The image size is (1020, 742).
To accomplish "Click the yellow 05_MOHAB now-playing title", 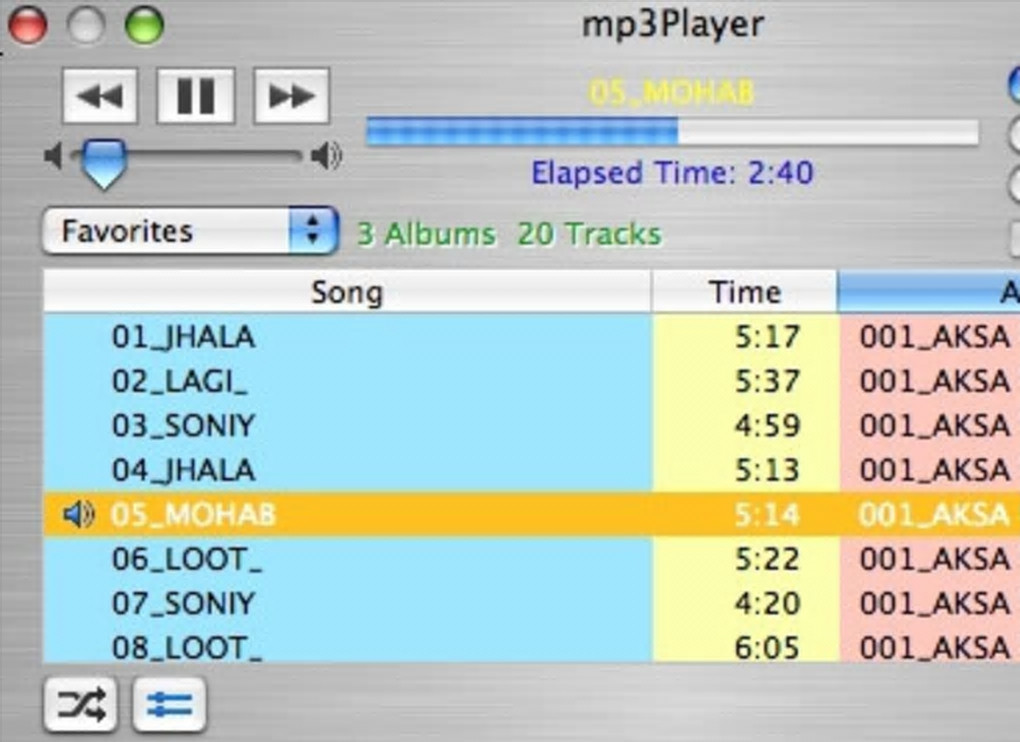I will click(672, 92).
